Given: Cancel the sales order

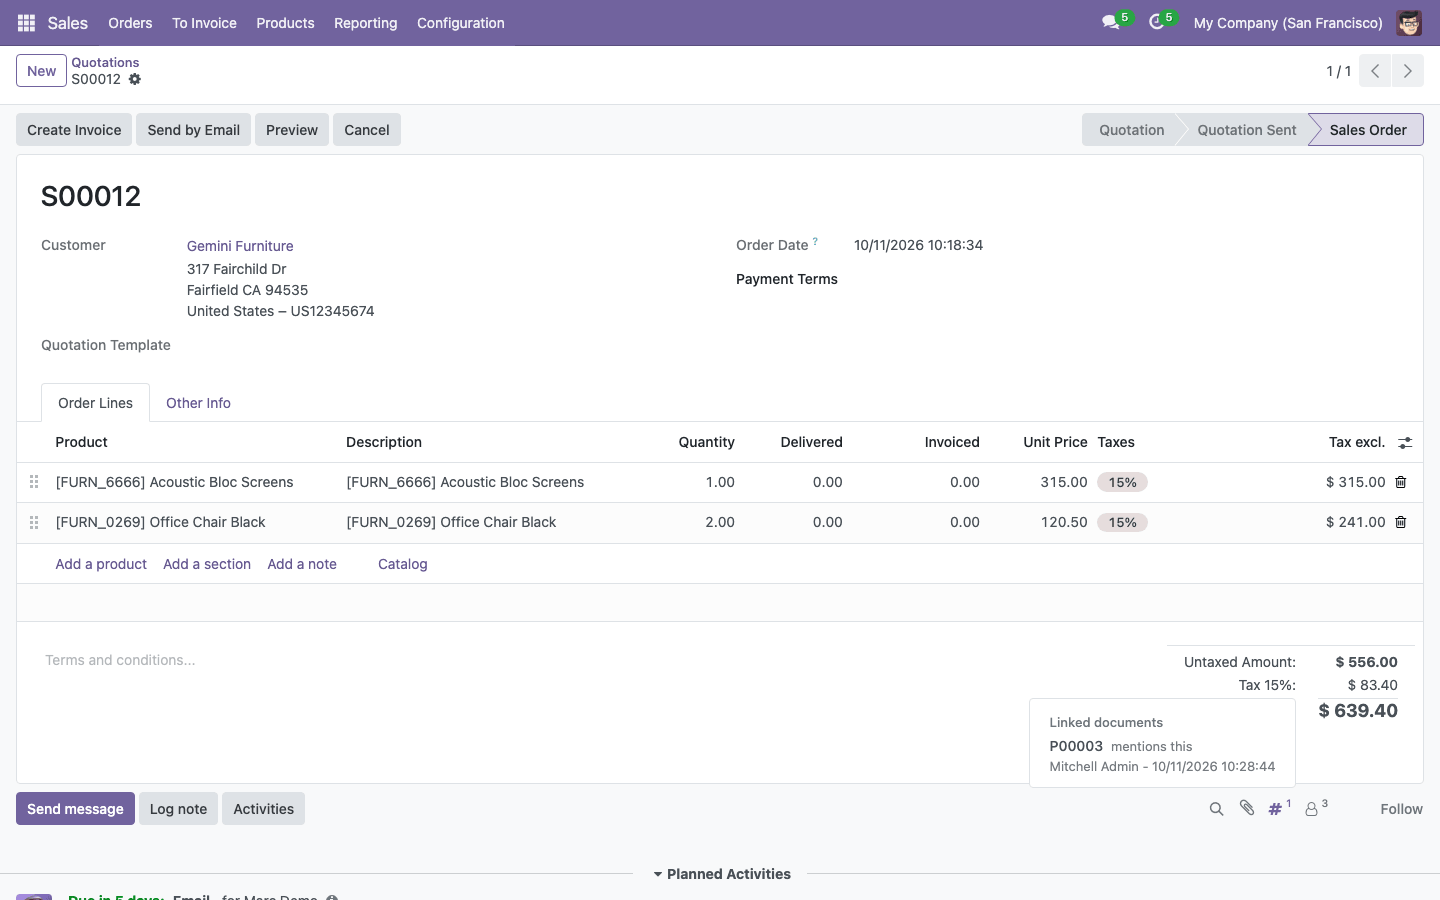Looking at the screenshot, I should [x=367, y=130].
